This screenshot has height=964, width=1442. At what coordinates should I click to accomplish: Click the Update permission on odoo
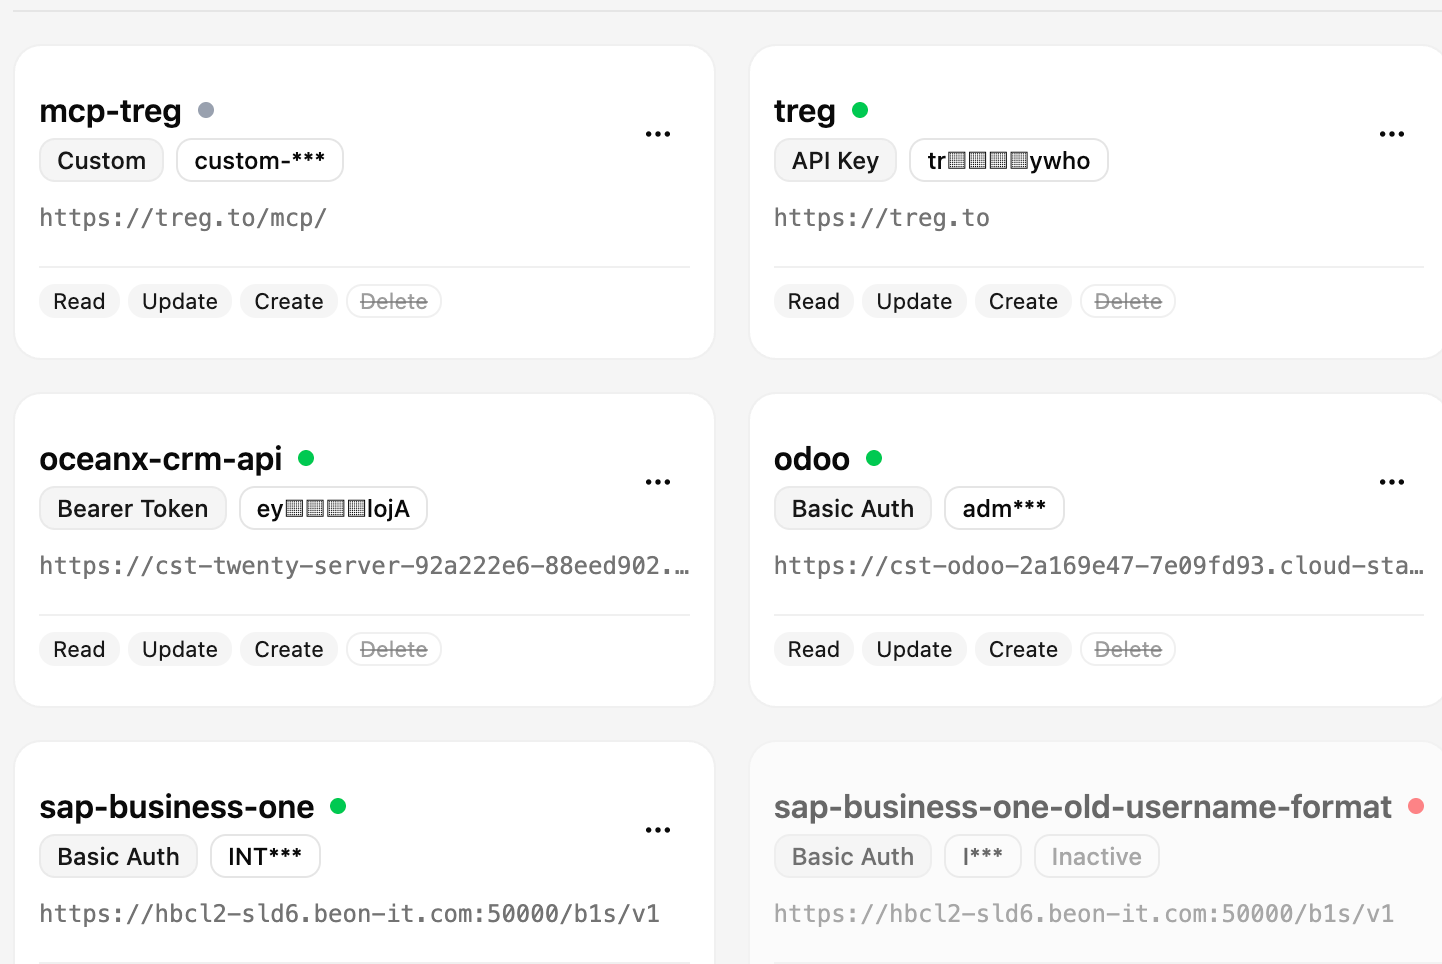pos(914,649)
